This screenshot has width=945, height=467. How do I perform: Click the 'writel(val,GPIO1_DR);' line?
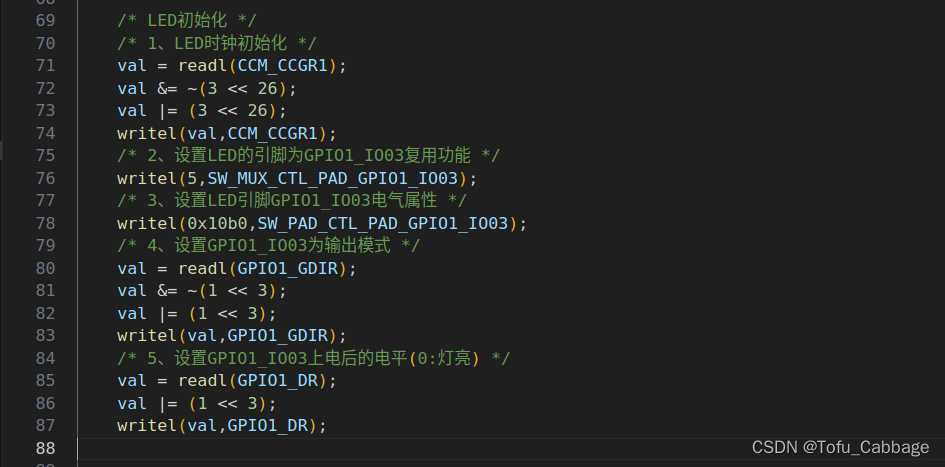222,426
